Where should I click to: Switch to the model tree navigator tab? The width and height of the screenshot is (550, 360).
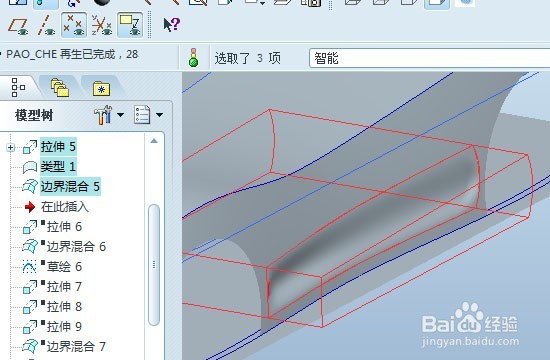[18, 87]
